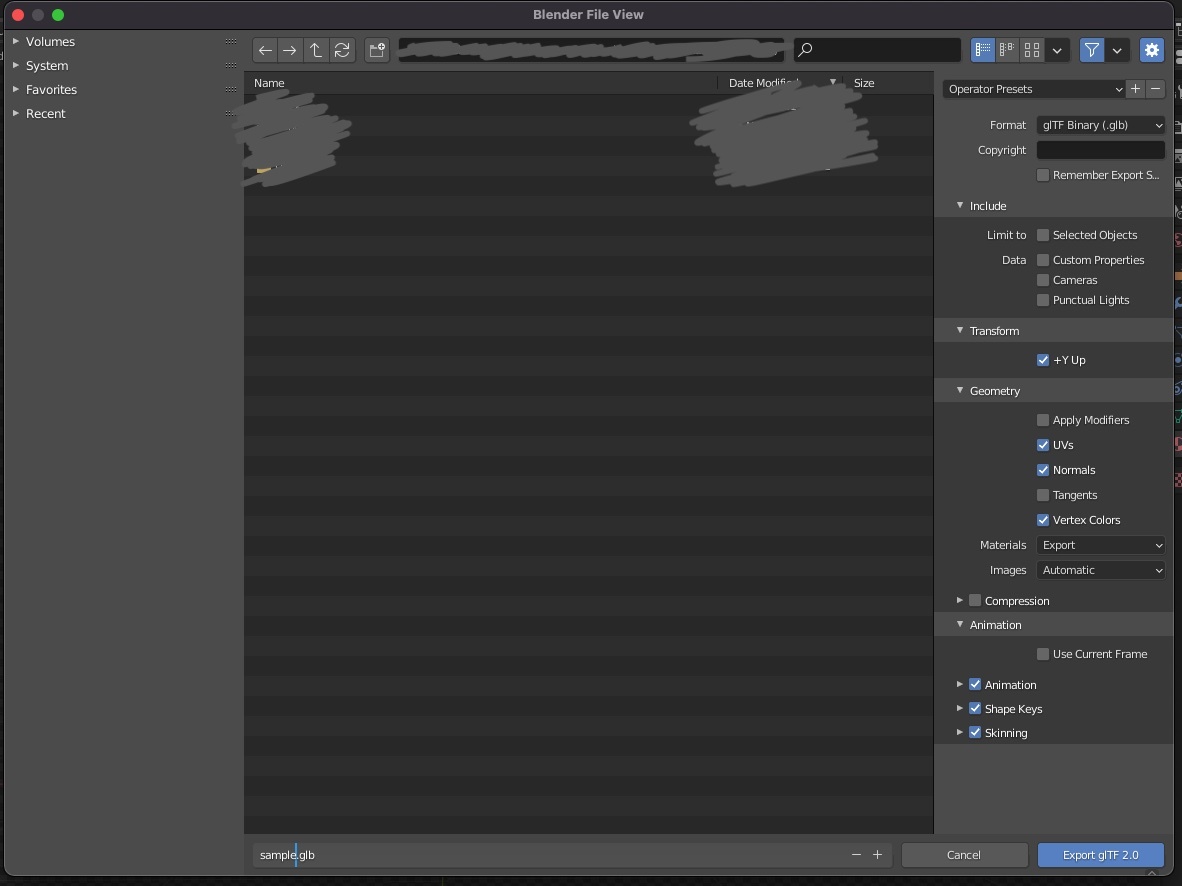Enable the Compression checkbox
Image resolution: width=1182 pixels, height=886 pixels.
coord(975,601)
